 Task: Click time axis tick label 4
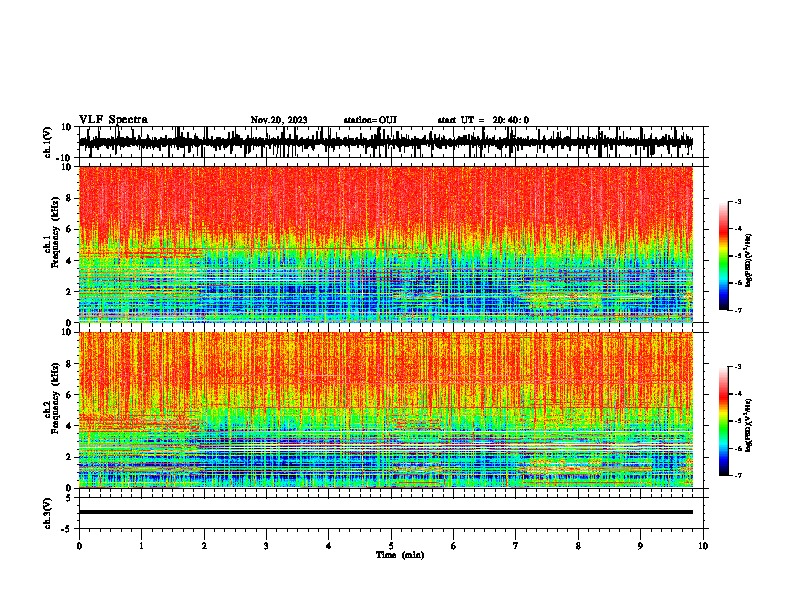click(x=328, y=546)
